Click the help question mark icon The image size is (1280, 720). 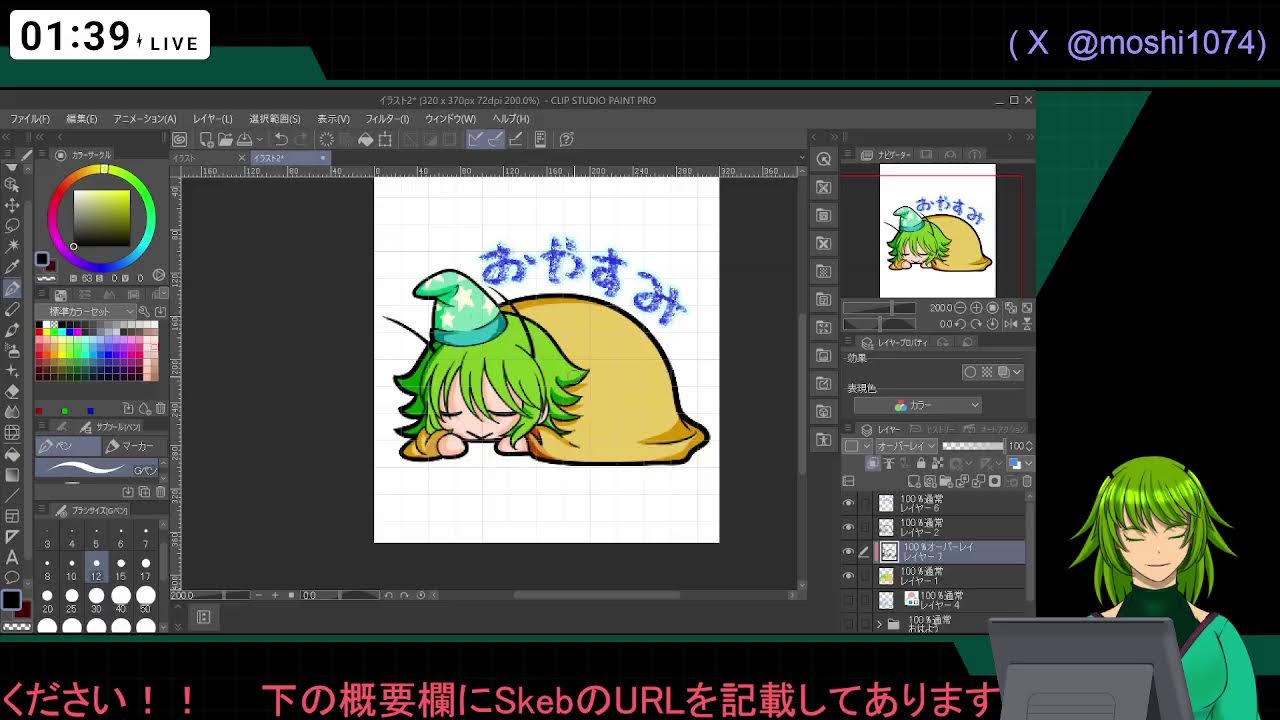pos(566,139)
